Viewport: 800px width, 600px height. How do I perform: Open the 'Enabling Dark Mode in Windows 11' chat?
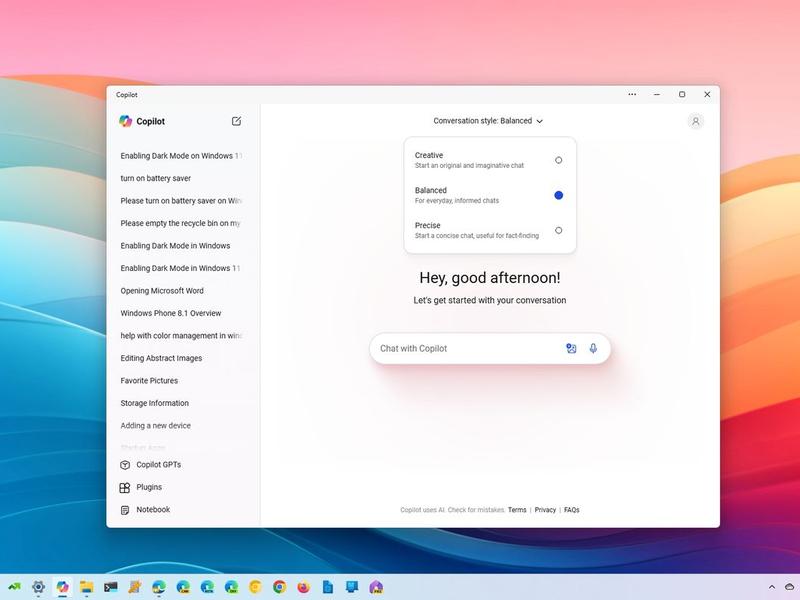tap(180, 268)
